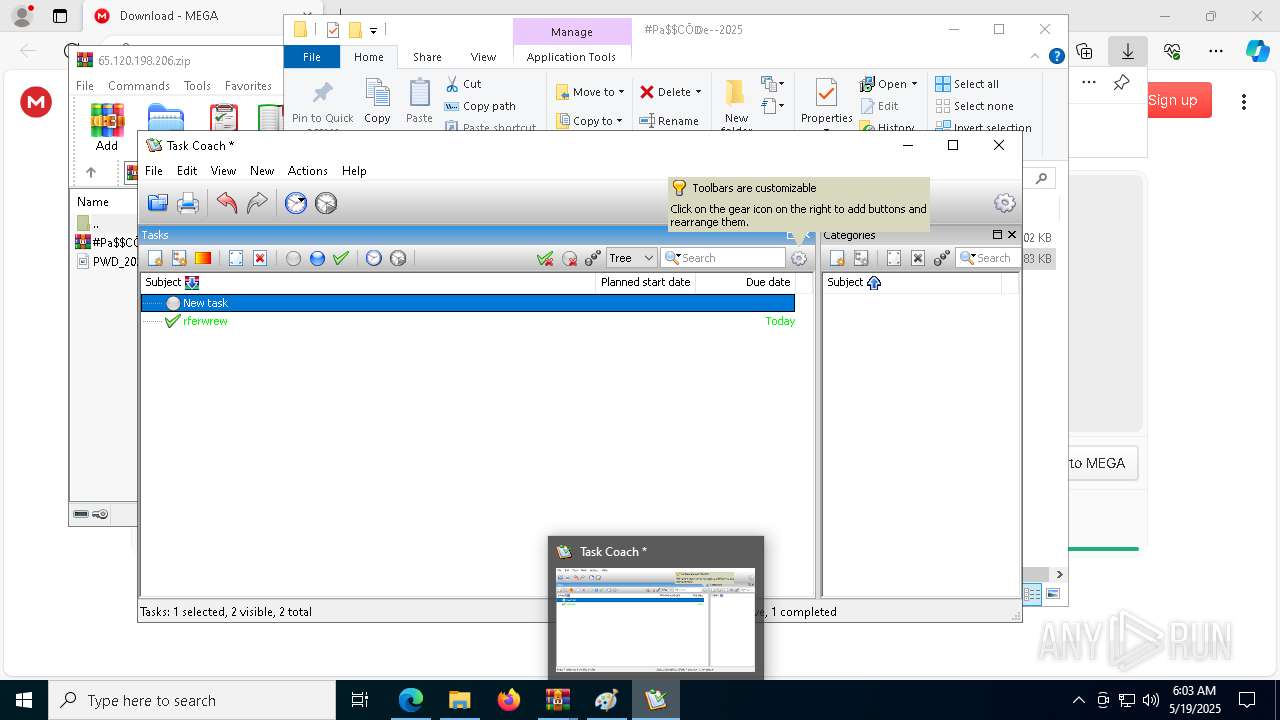Sort categories by Subject column header

pos(911,282)
